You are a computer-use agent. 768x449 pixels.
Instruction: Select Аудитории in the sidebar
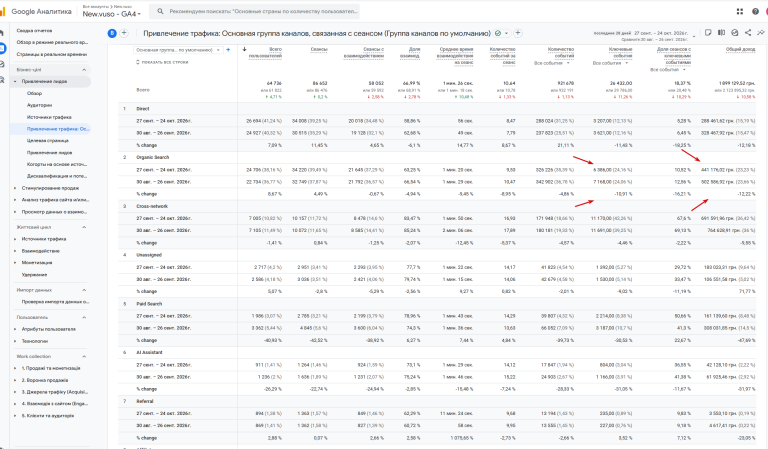tap(39, 105)
